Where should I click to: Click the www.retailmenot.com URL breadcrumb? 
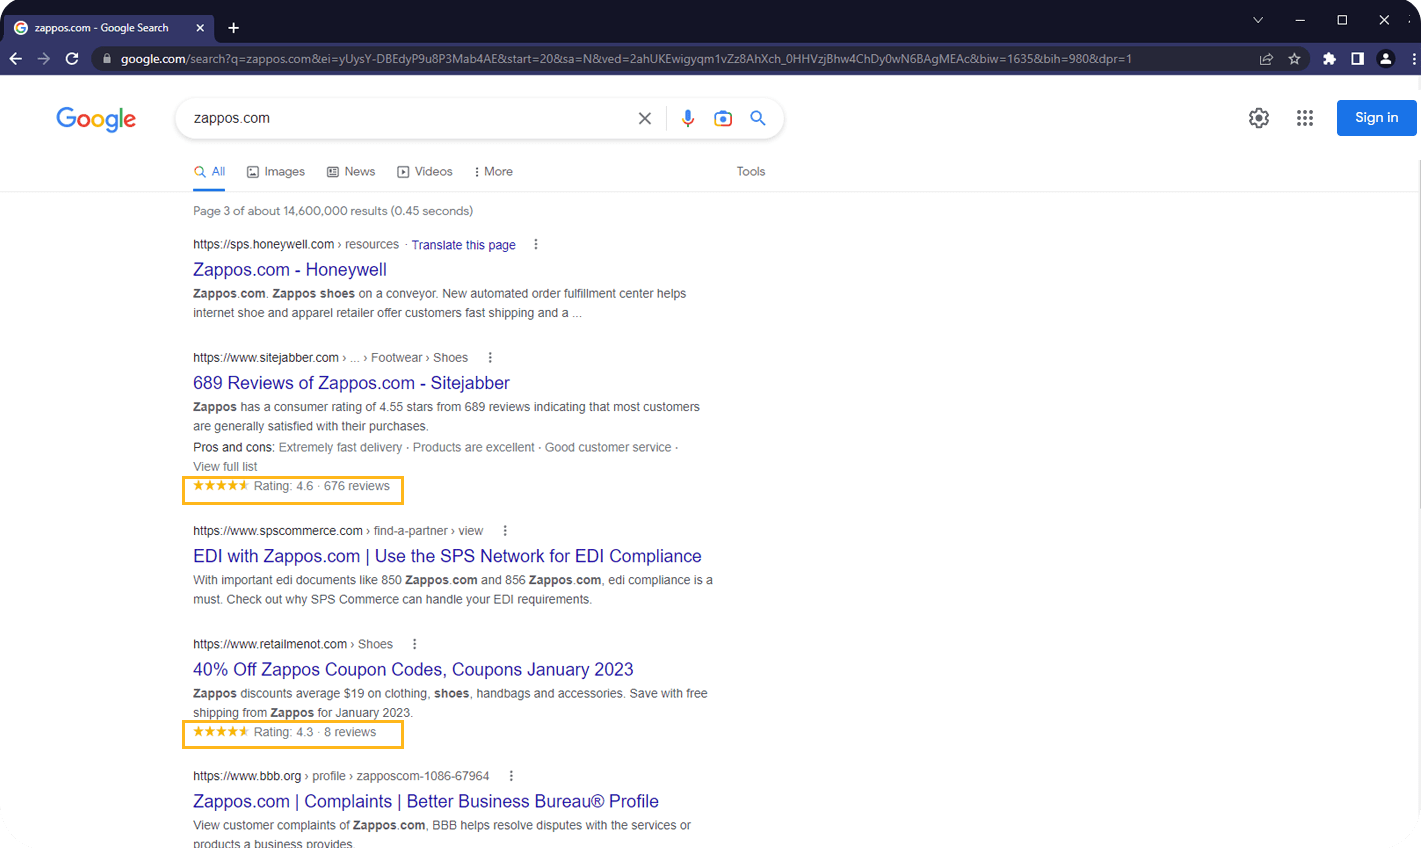coord(293,645)
